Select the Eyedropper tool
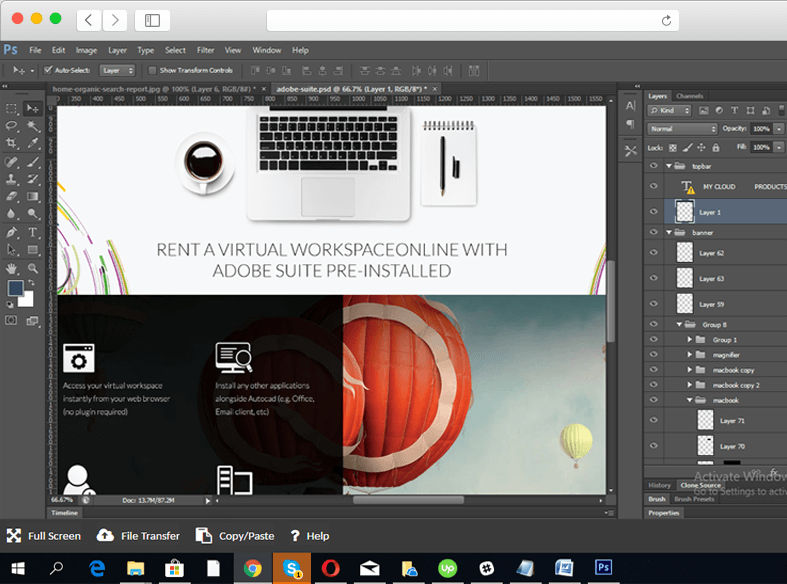 33,143
